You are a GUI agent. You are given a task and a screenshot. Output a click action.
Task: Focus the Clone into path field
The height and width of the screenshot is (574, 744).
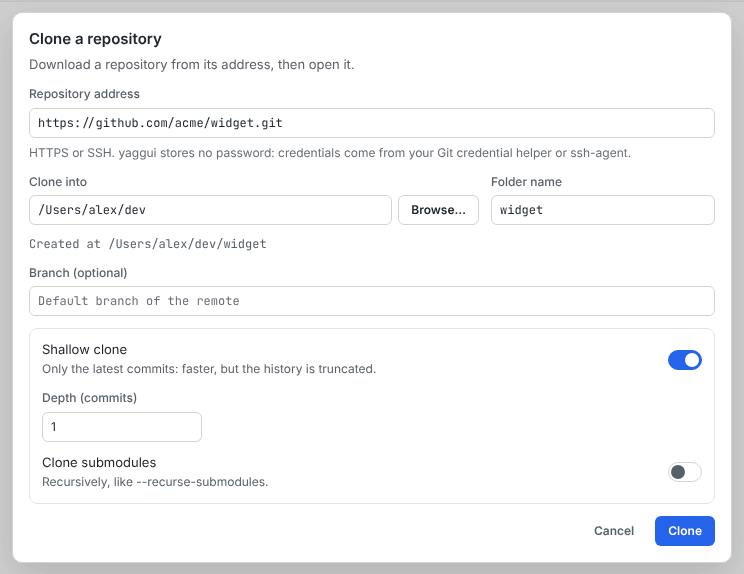click(210, 210)
